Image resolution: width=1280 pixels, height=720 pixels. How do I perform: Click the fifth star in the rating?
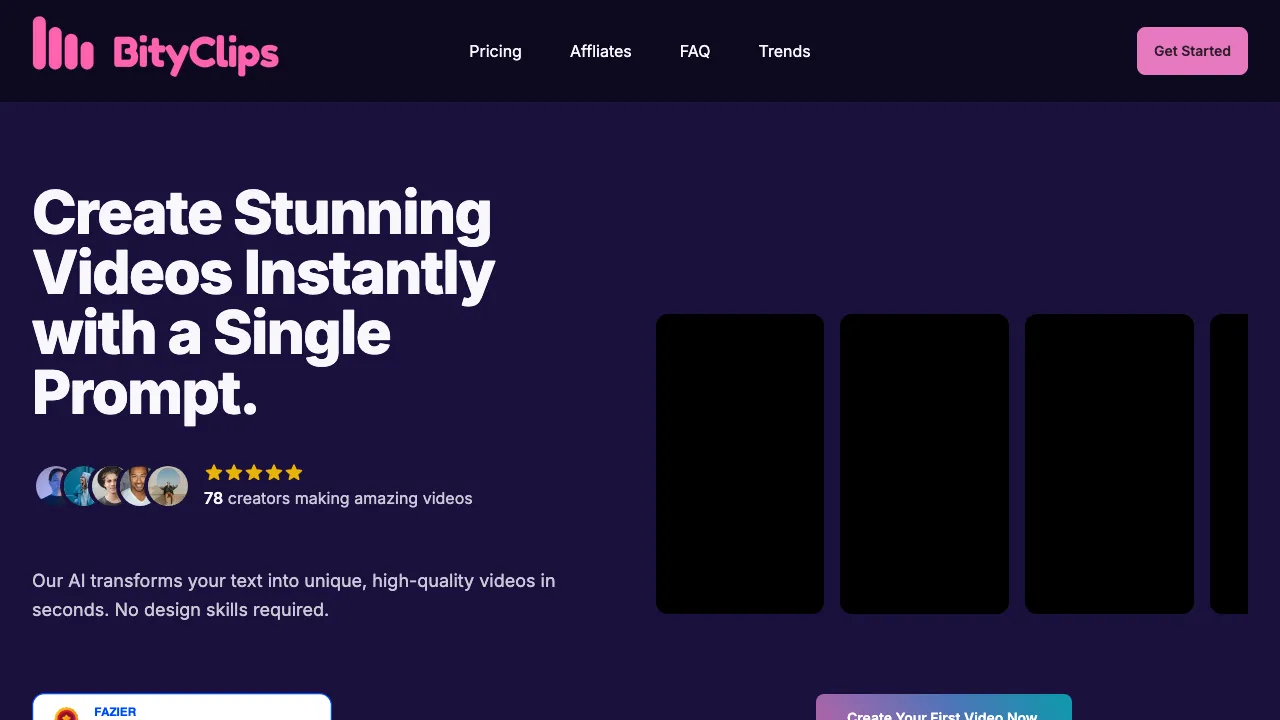[x=294, y=472]
